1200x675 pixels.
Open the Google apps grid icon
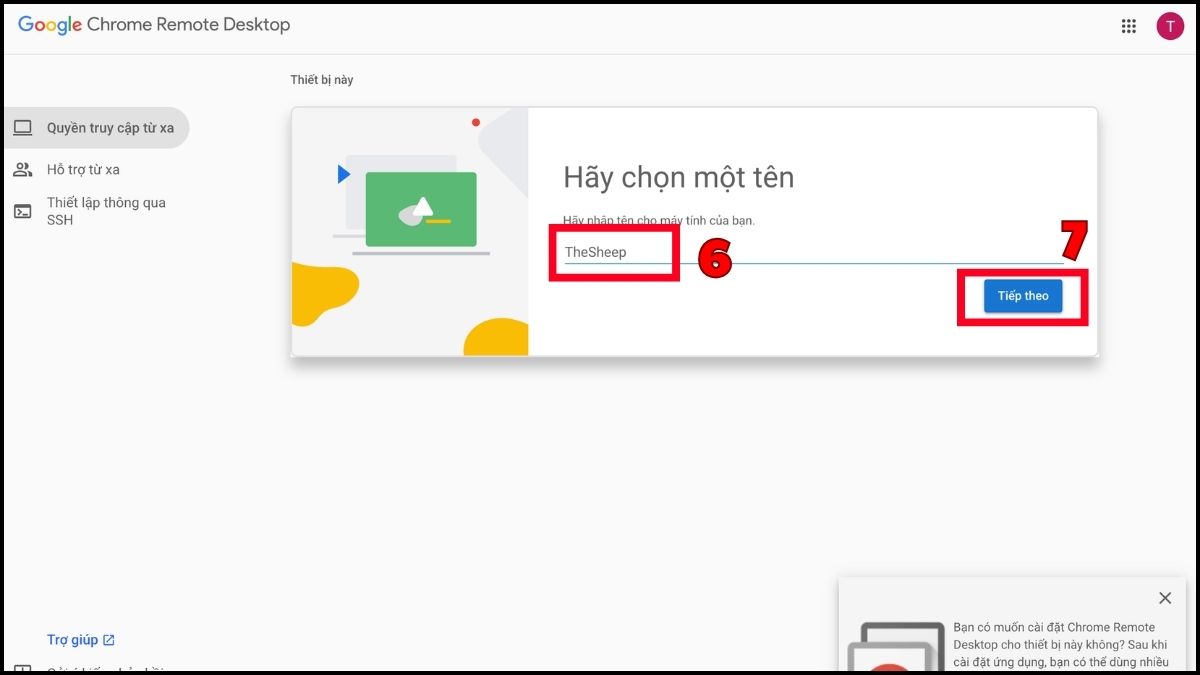coord(1128,26)
